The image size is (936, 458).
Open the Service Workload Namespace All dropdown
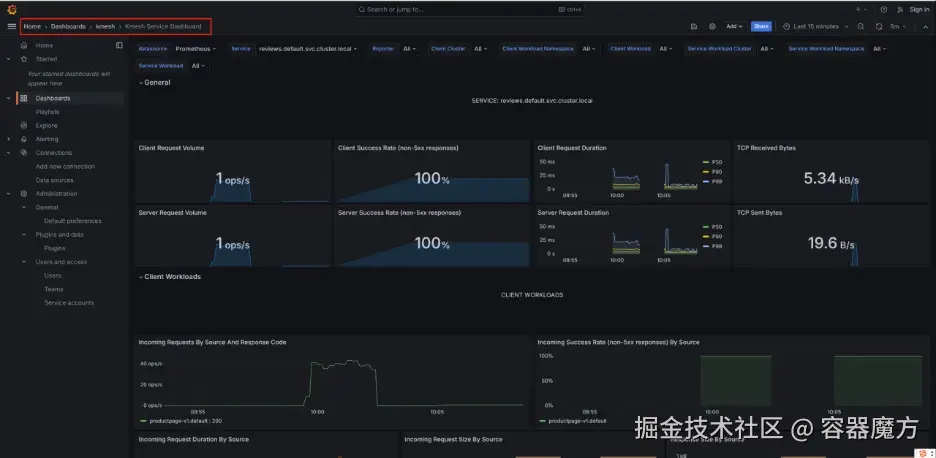tap(879, 49)
